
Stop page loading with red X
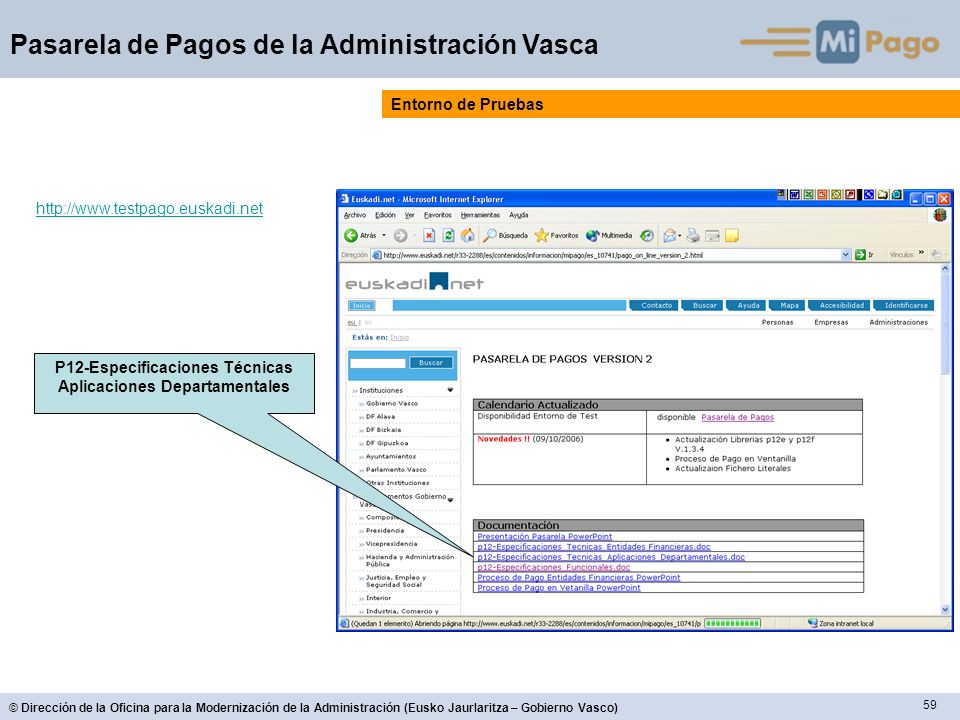429,236
